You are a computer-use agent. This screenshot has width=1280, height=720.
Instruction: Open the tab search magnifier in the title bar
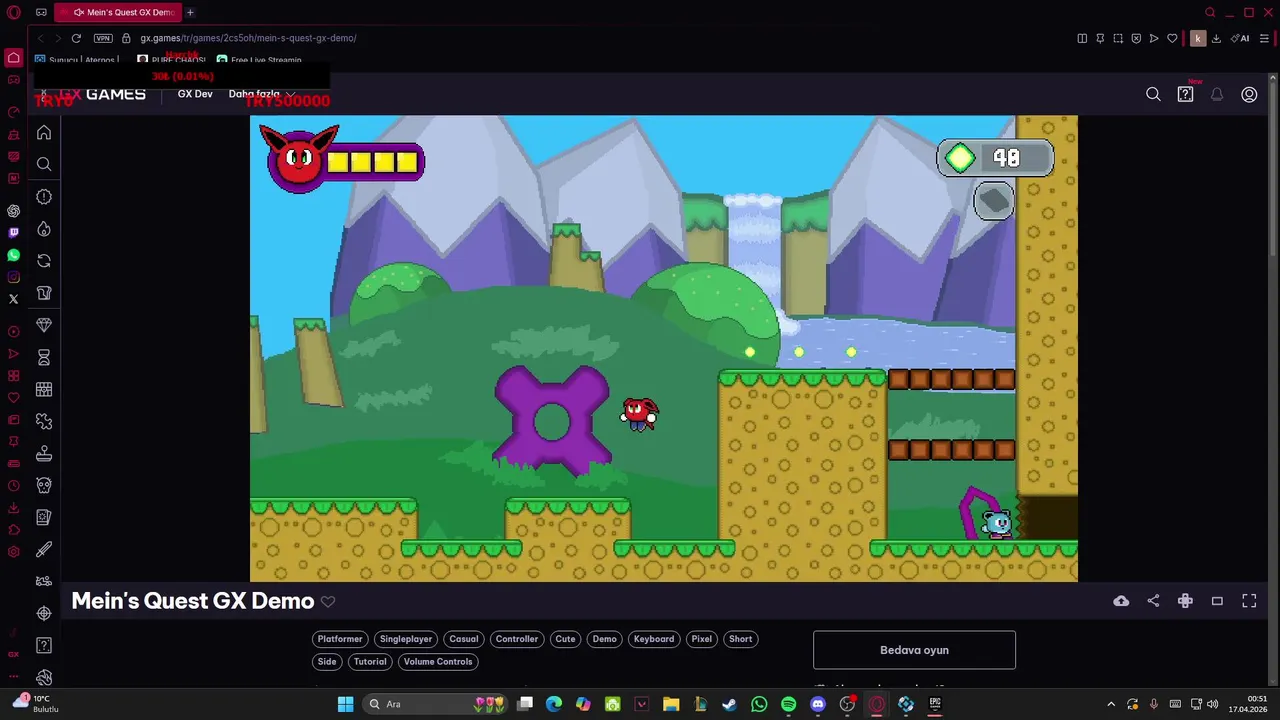[1210, 12]
